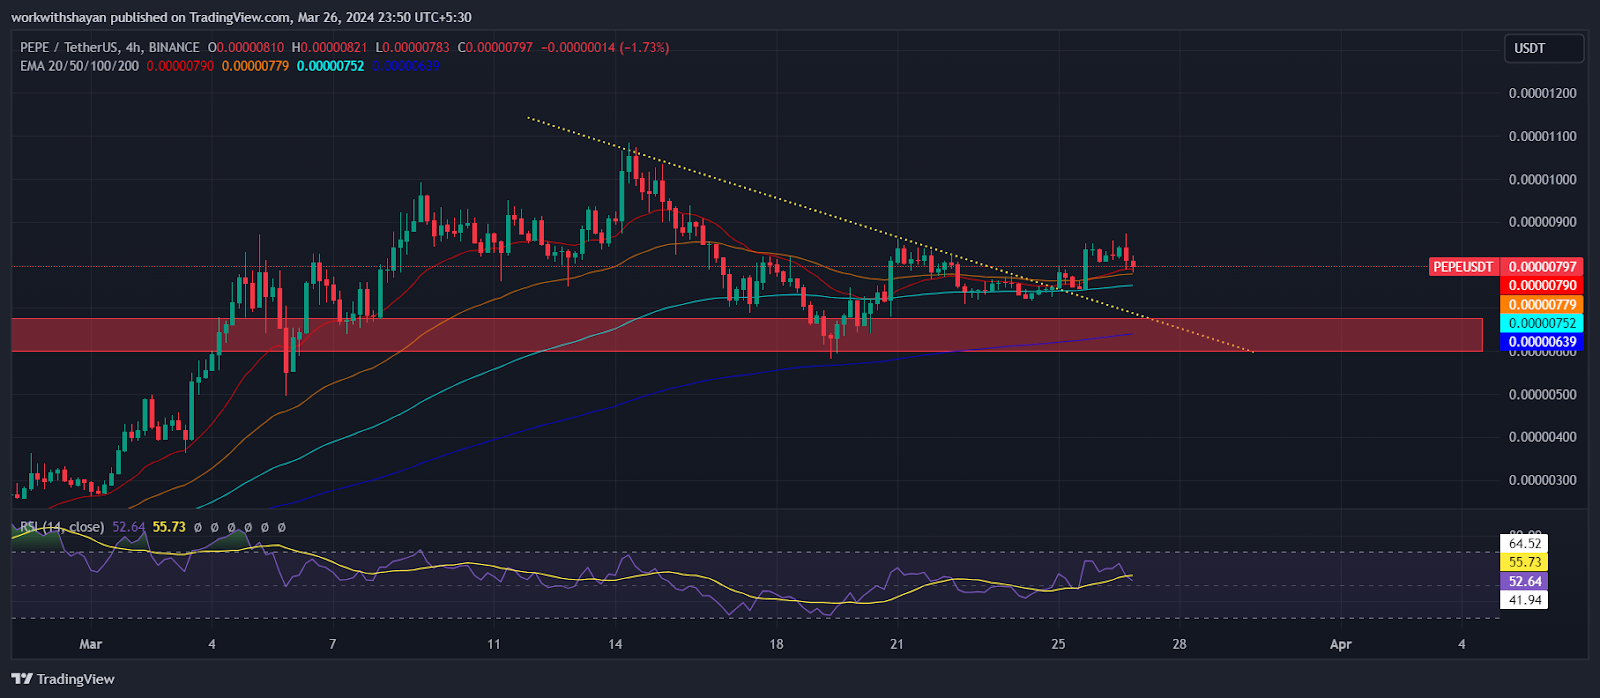Open the TradingView logo link
Screen dimensions: 1600x698
point(63,679)
